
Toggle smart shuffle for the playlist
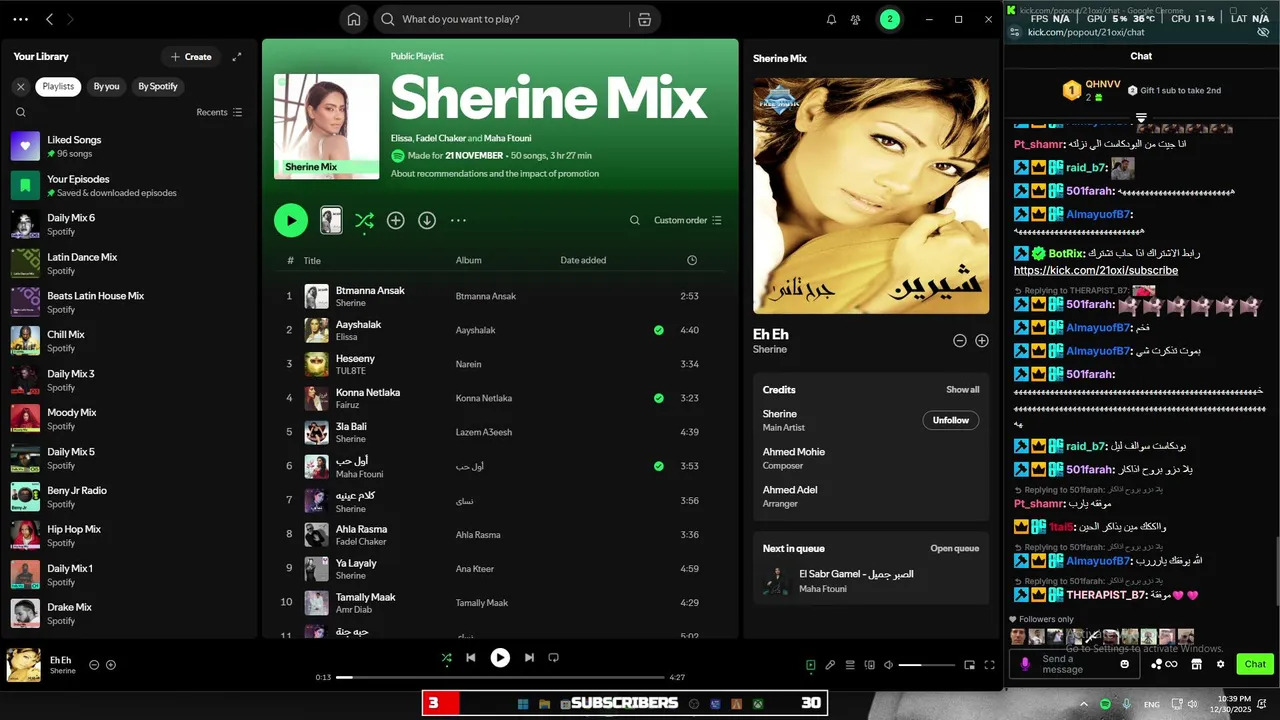[364, 220]
